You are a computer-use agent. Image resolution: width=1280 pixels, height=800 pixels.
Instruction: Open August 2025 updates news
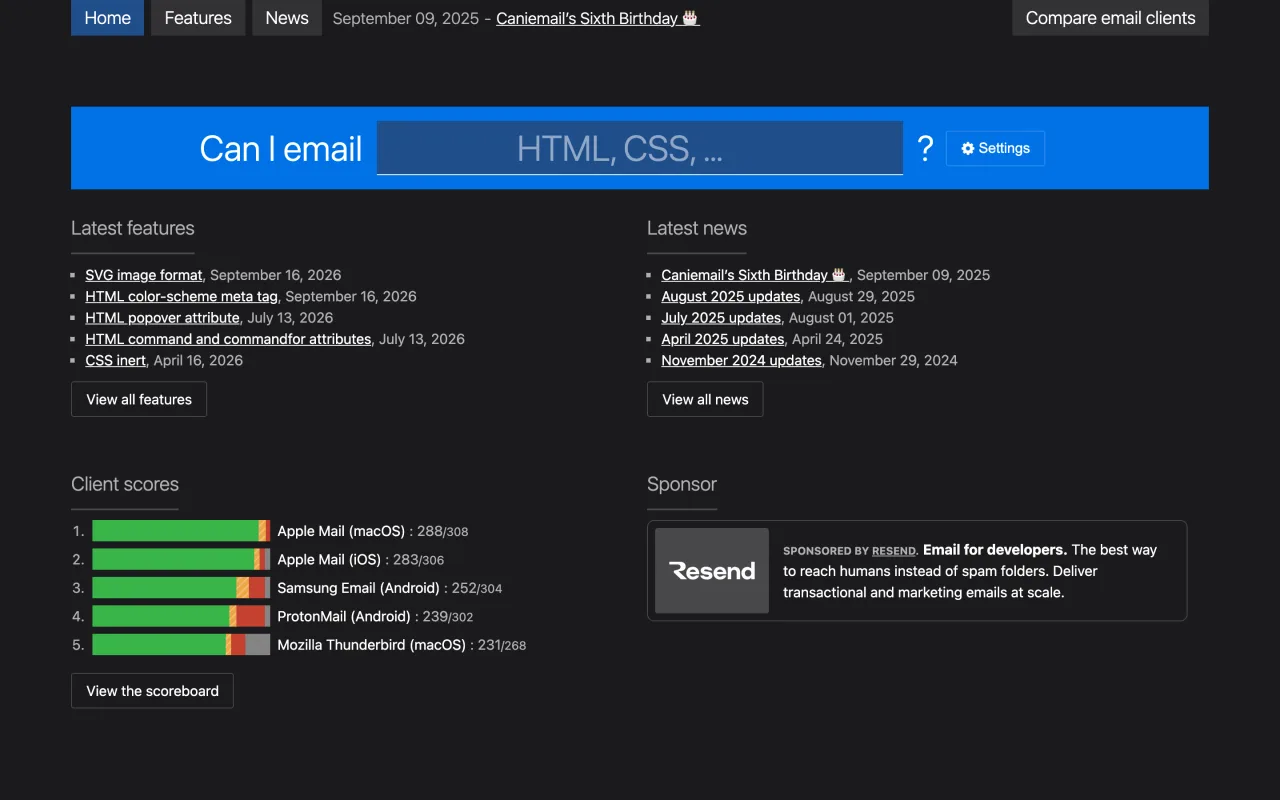coord(731,296)
